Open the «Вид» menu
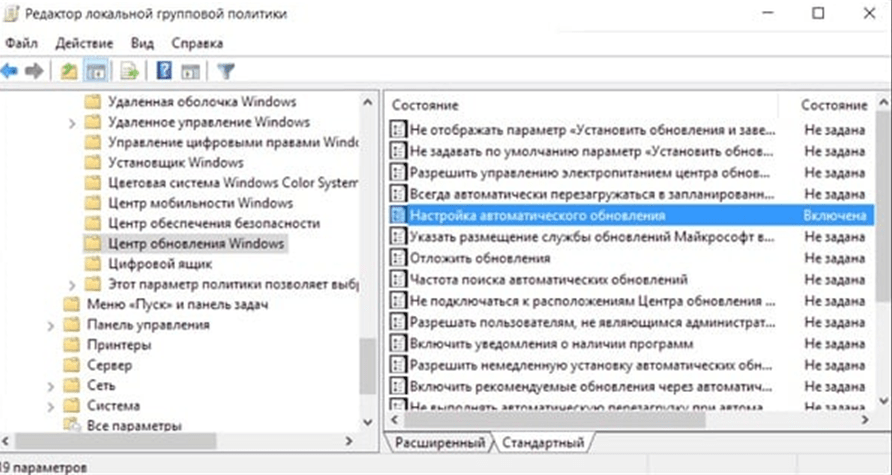 [142, 44]
